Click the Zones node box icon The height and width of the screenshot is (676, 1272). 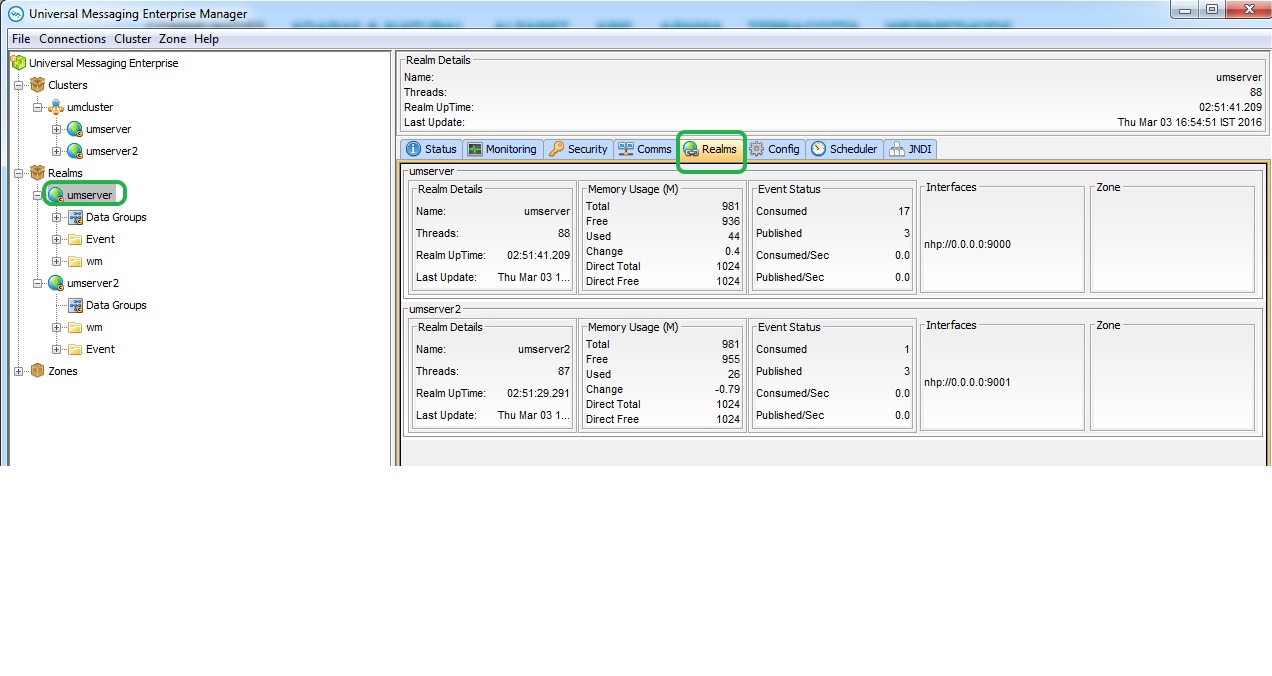click(x=38, y=371)
